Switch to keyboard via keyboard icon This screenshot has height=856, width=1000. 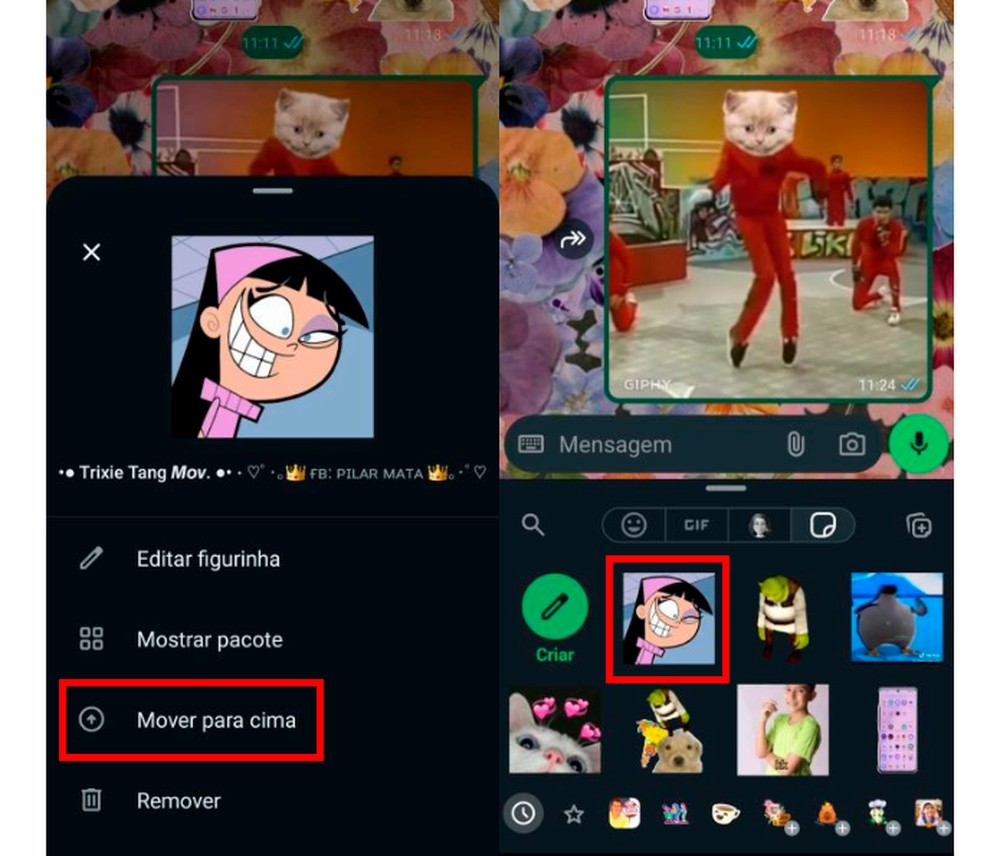click(531, 444)
